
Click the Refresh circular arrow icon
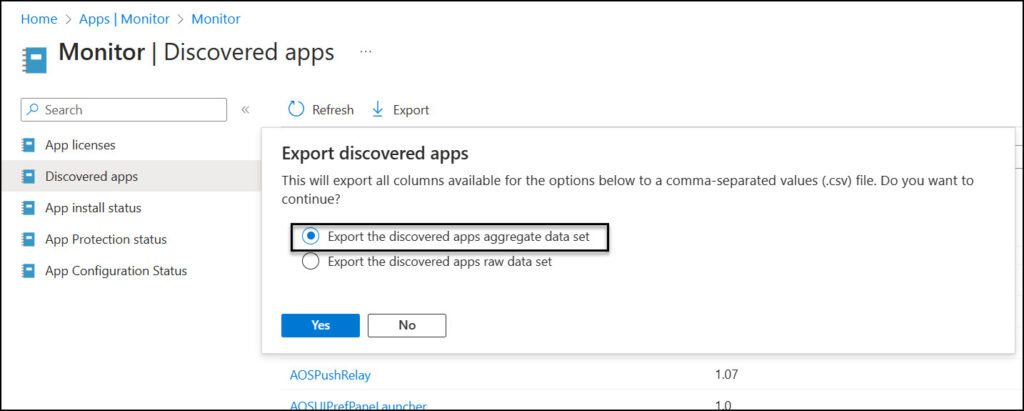[296, 109]
